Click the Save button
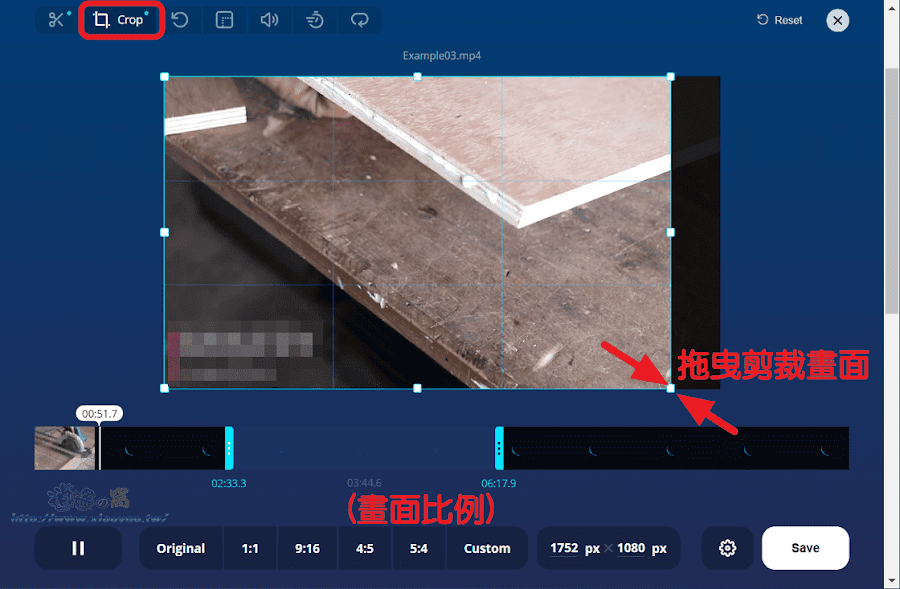Viewport: 900px width, 589px height. (x=805, y=548)
